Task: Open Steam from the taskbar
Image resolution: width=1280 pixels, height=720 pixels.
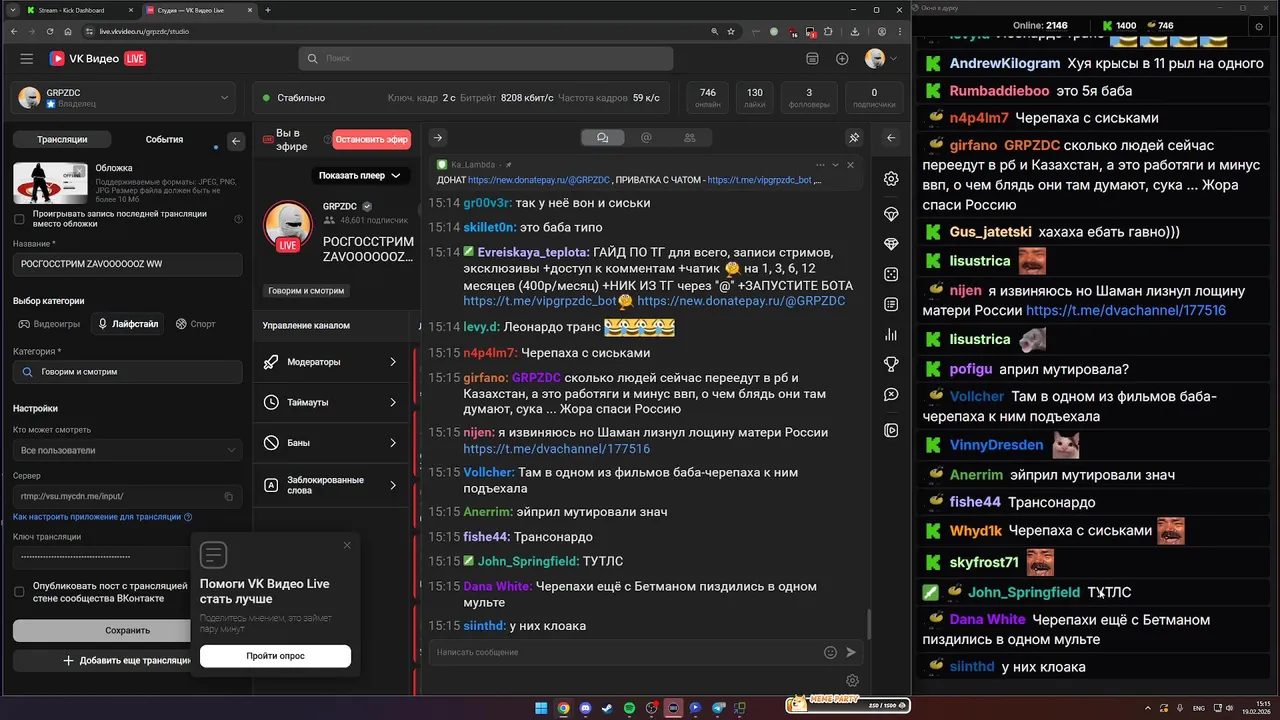Action: 607,708
